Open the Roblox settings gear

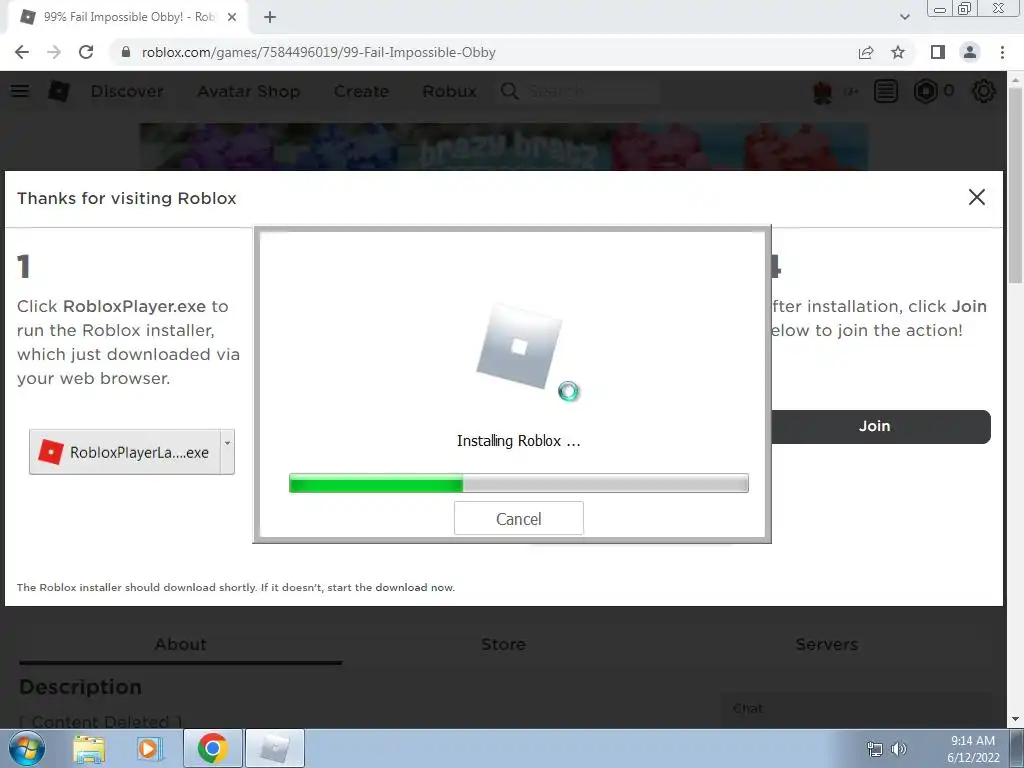point(984,91)
